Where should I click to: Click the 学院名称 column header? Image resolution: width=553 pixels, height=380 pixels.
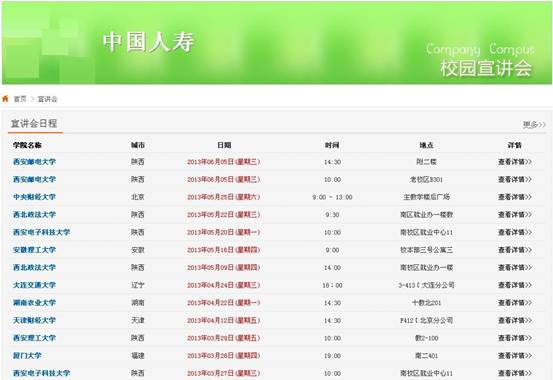click(x=28, y=145)
